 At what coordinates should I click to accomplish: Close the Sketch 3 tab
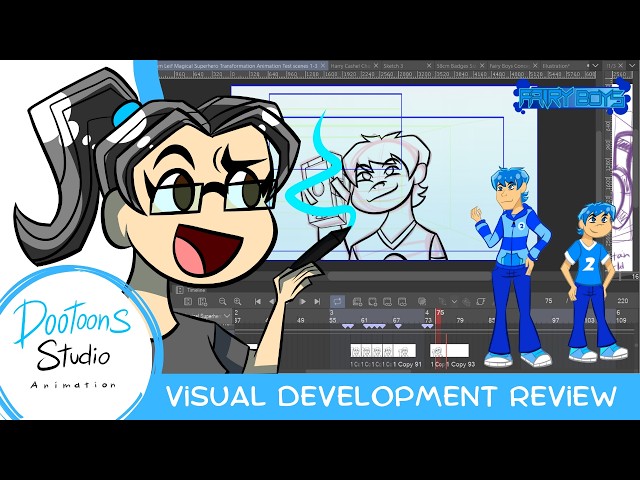pos(429,65)
